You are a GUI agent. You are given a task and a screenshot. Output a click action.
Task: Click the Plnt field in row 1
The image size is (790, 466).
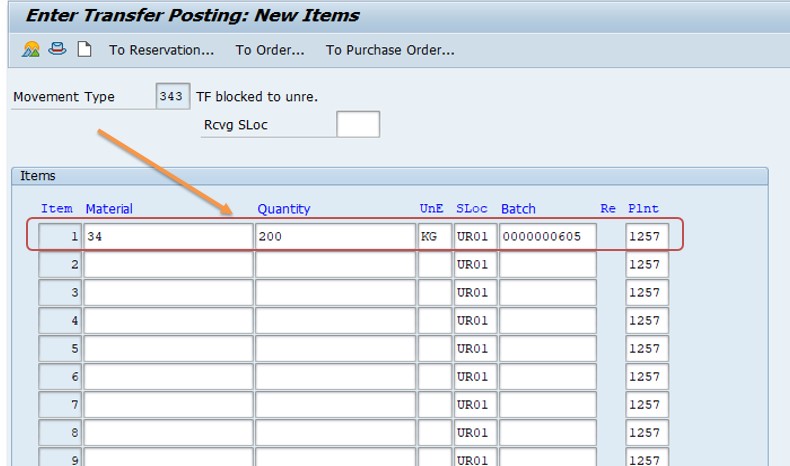coord(646,237)
